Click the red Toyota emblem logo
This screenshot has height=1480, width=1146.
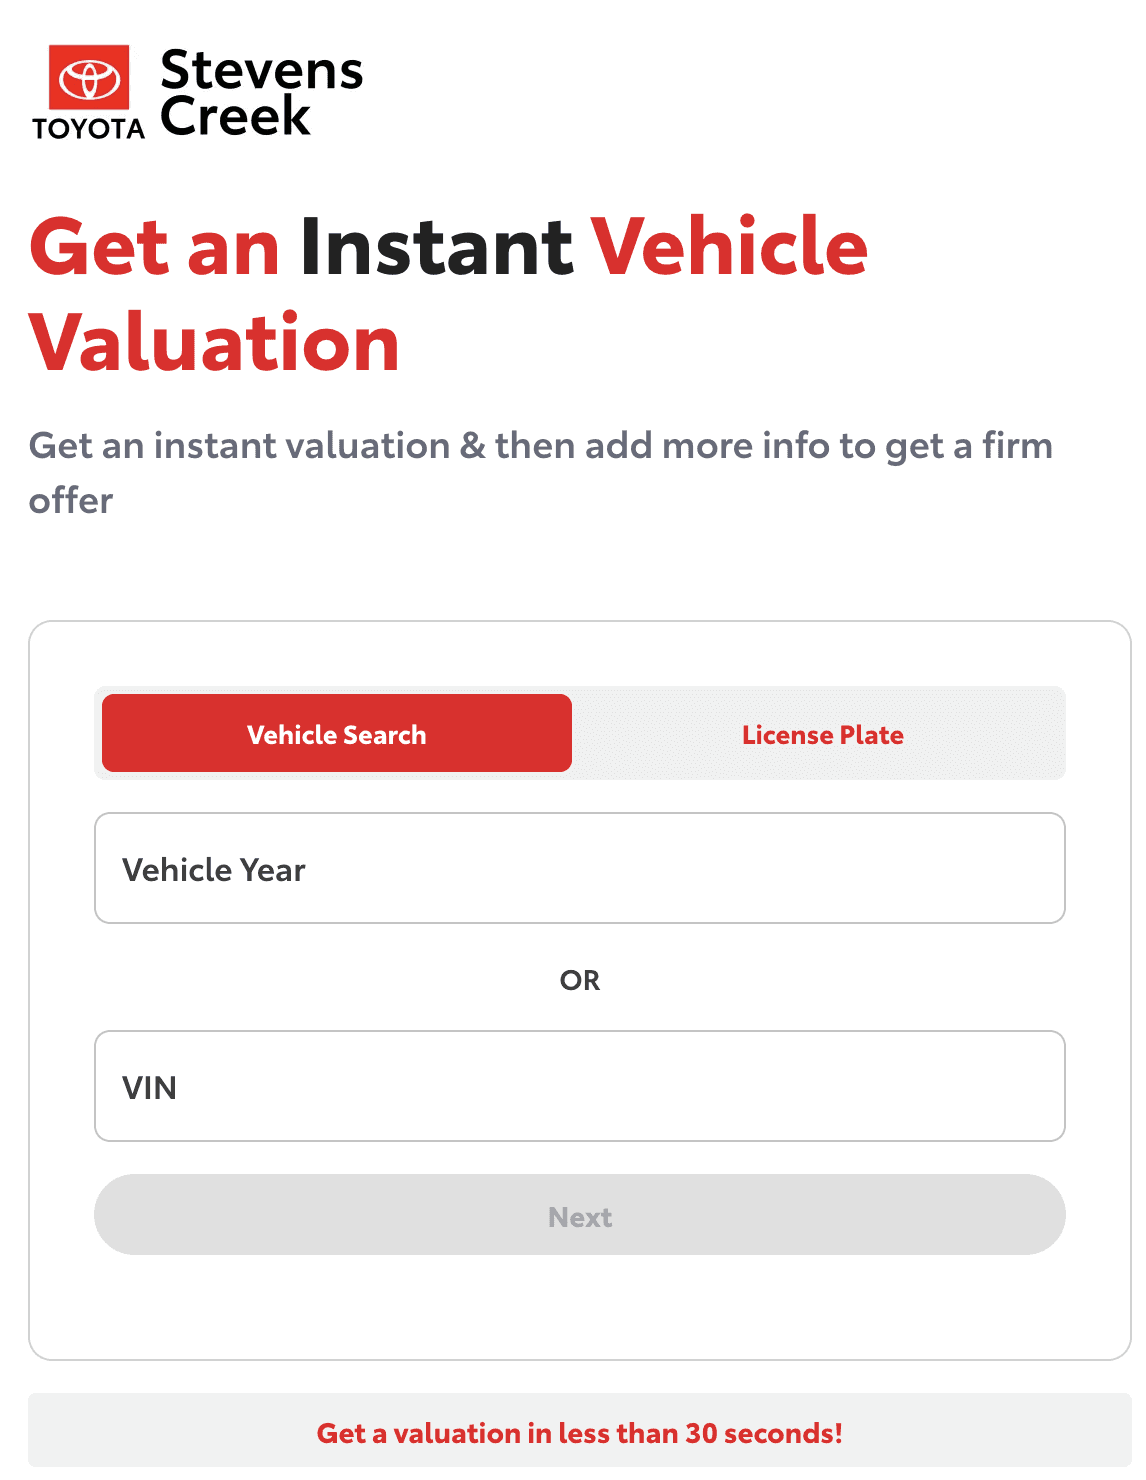click(x=89, y=77)
